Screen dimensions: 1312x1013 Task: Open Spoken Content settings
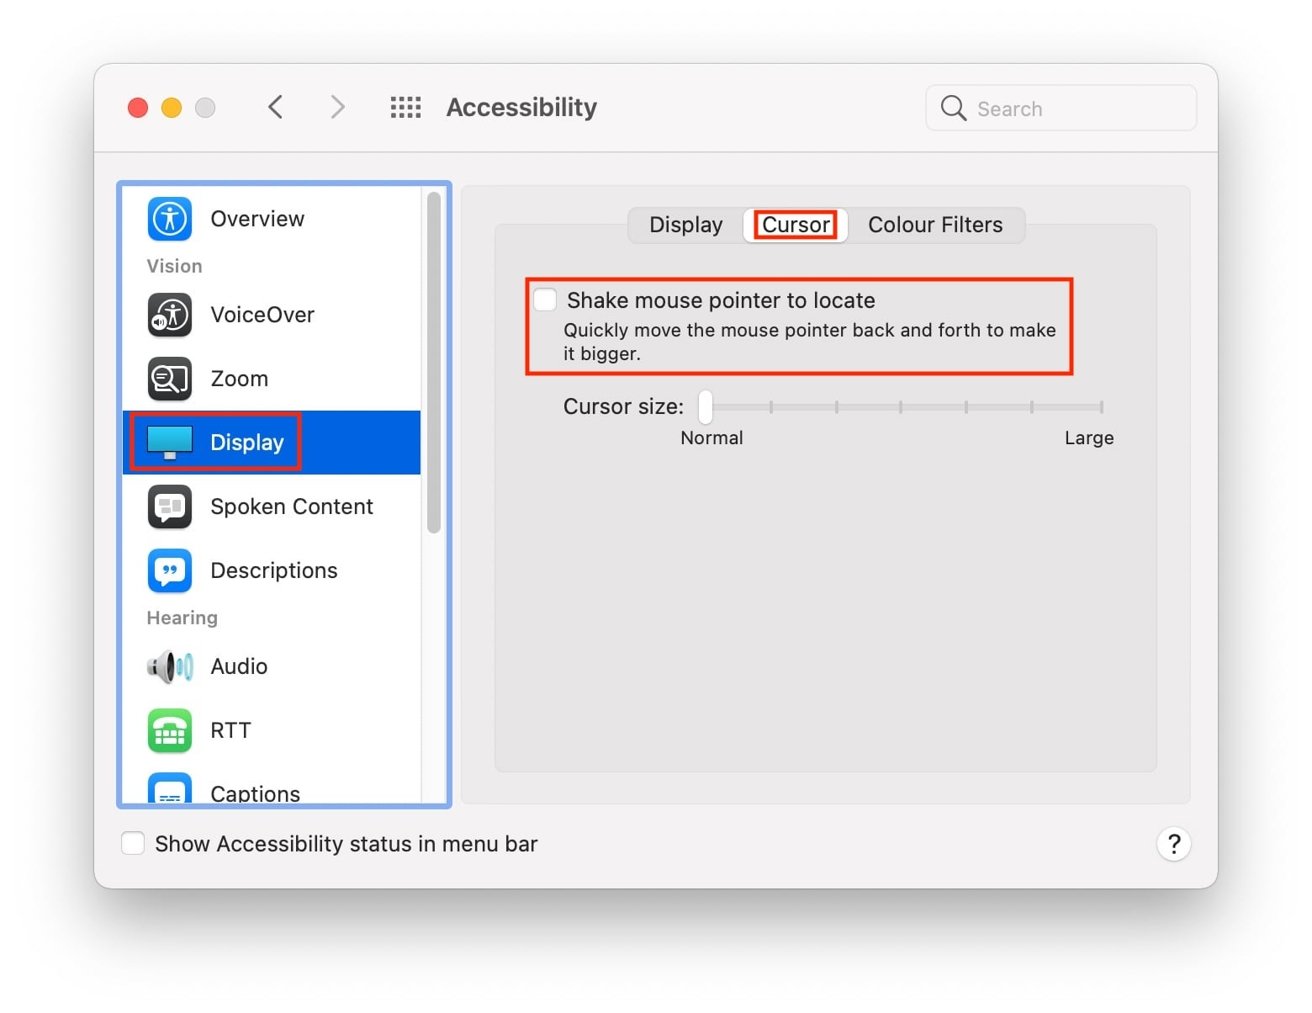coord(168,506)
